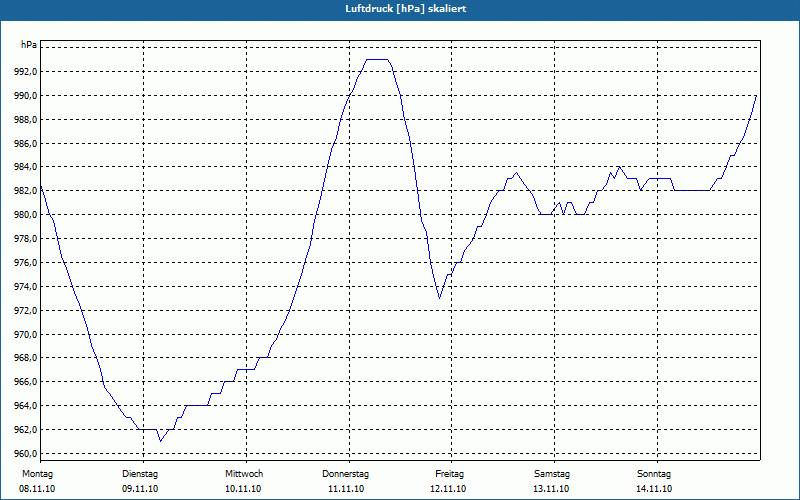Select the Montag day label
The width and height of the screenshot is (800, 500).
37,474
